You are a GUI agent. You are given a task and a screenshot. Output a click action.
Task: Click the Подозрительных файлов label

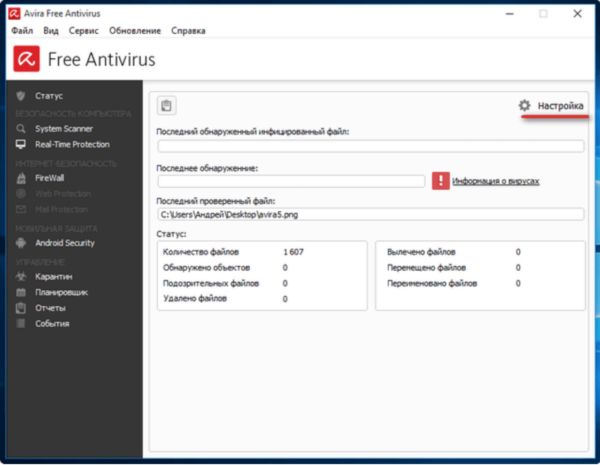pos(211,283)
